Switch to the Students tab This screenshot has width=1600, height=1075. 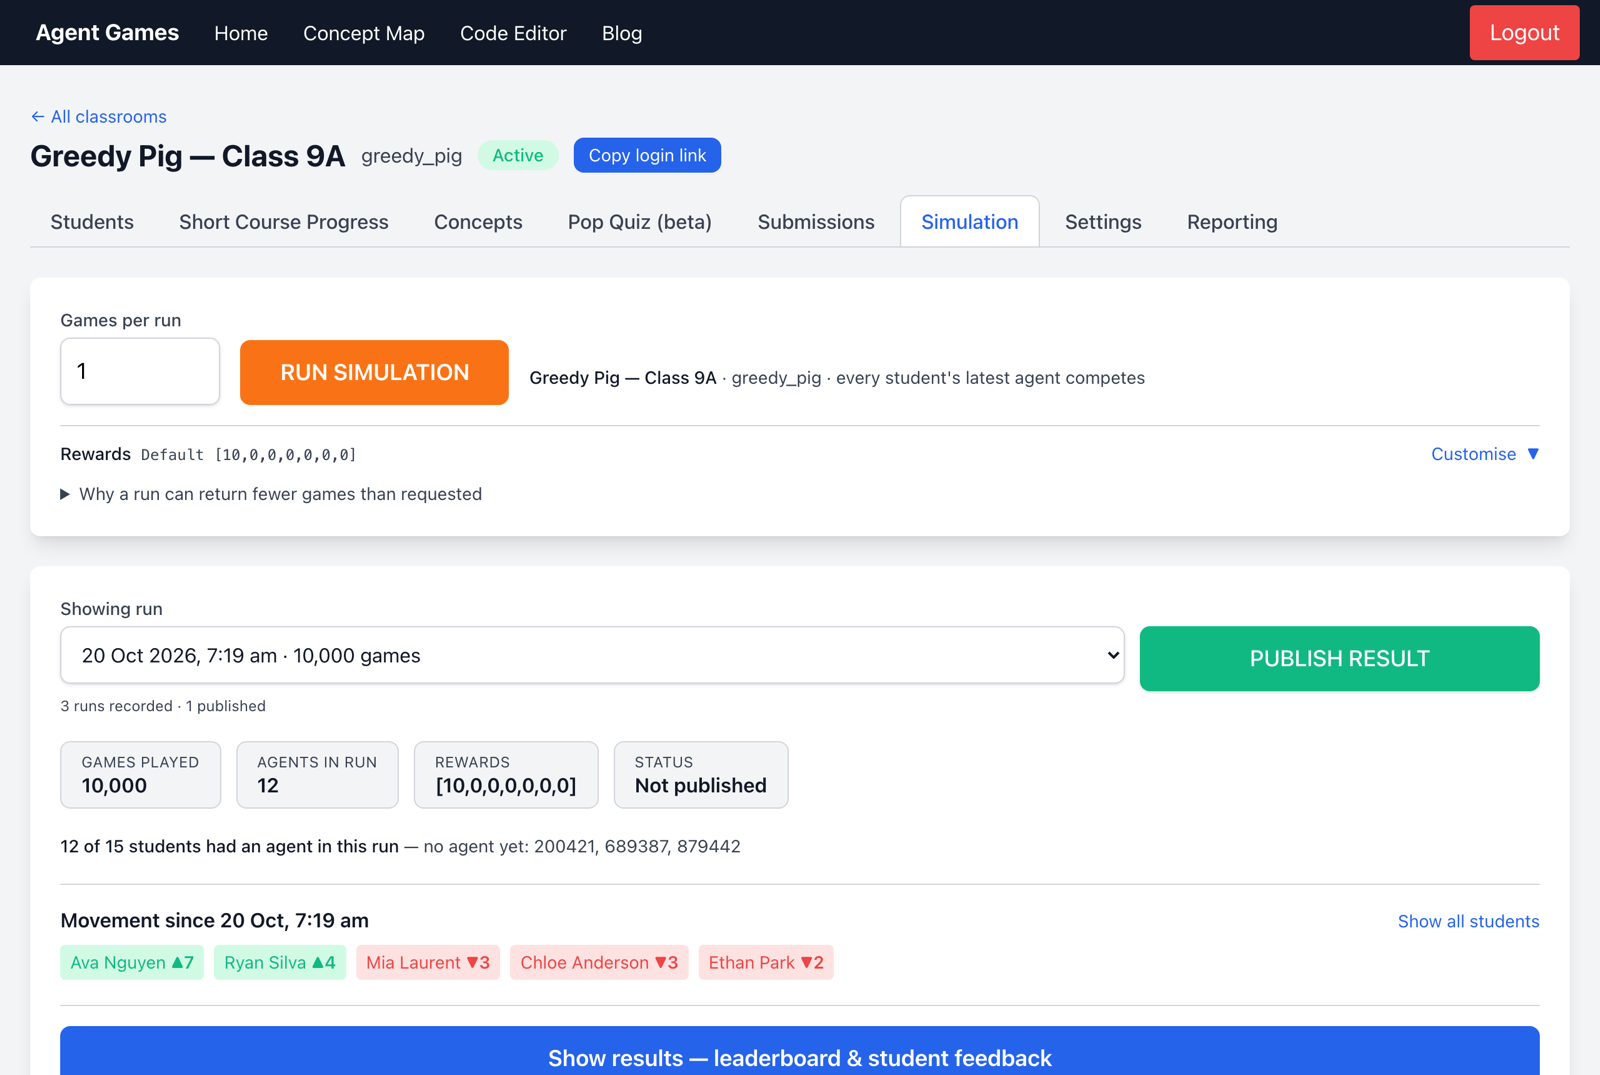coord(92,222)
